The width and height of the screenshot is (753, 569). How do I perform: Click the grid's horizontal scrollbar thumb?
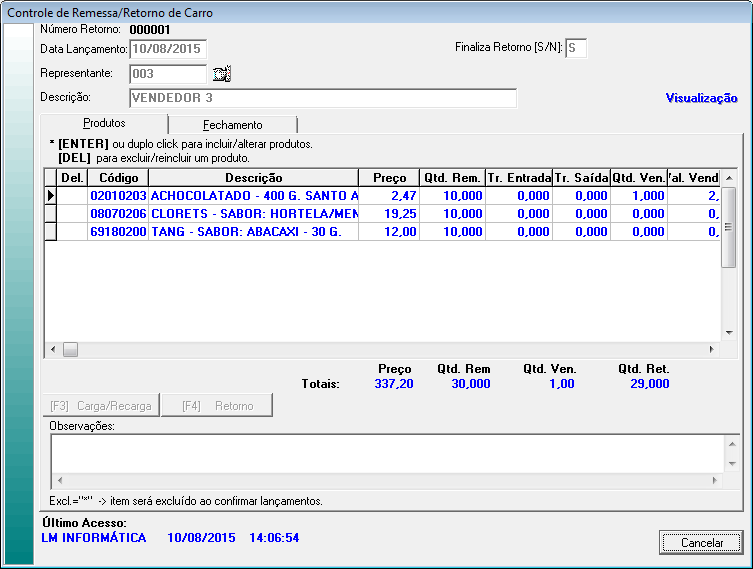(x=70, y=350)
